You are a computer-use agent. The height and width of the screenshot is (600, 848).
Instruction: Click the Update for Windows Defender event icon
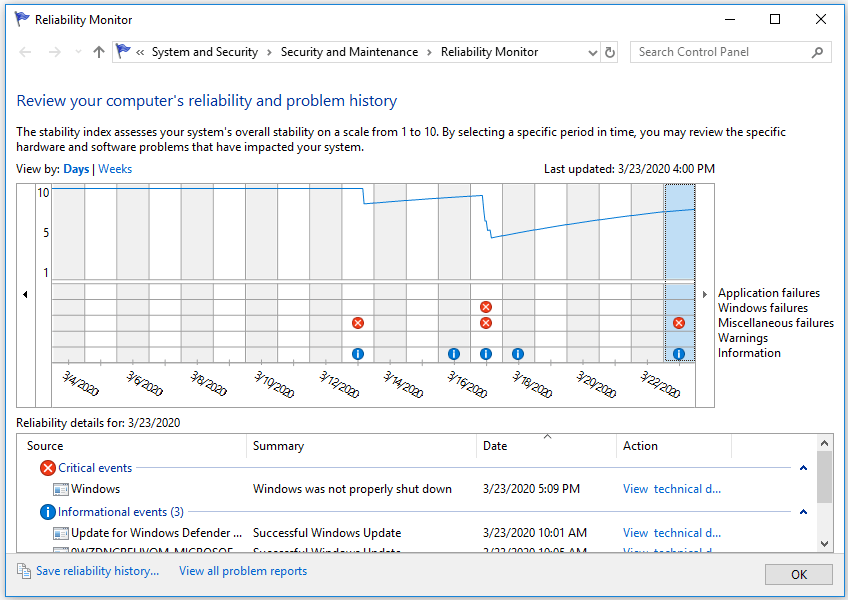tap(59, 532)
